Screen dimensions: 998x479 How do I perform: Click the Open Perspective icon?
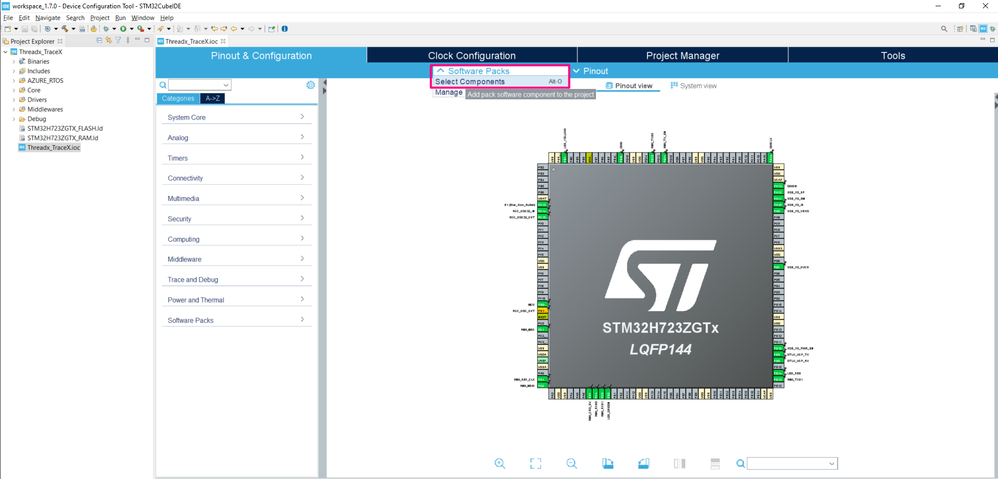click(x=960, y=29)
